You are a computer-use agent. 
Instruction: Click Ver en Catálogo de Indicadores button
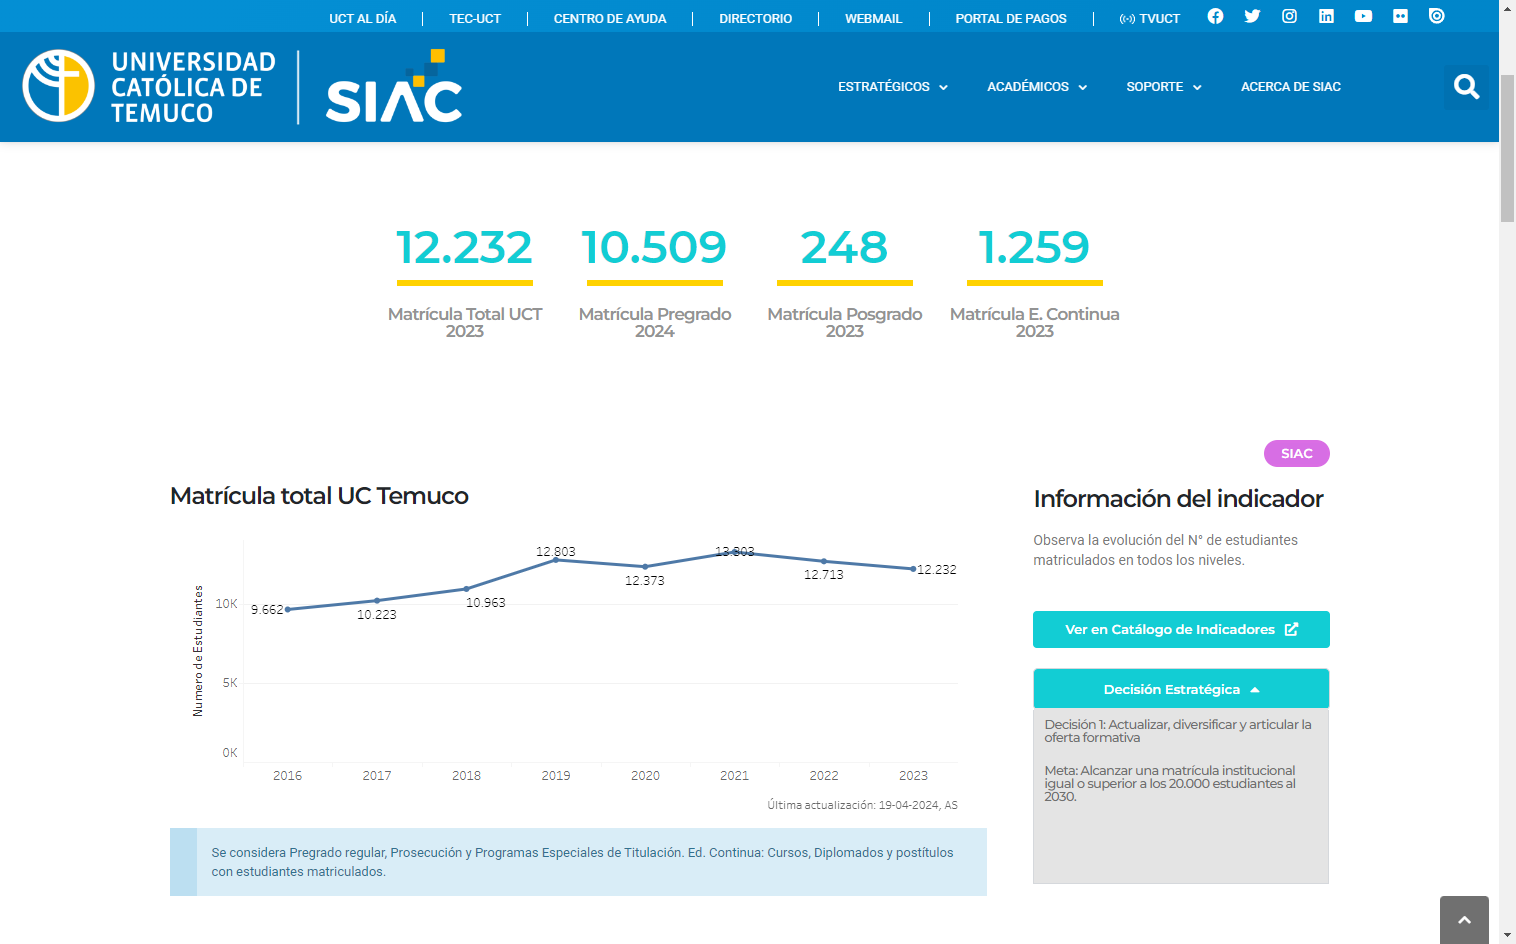pyautogui.click(x=1181, y=629)
